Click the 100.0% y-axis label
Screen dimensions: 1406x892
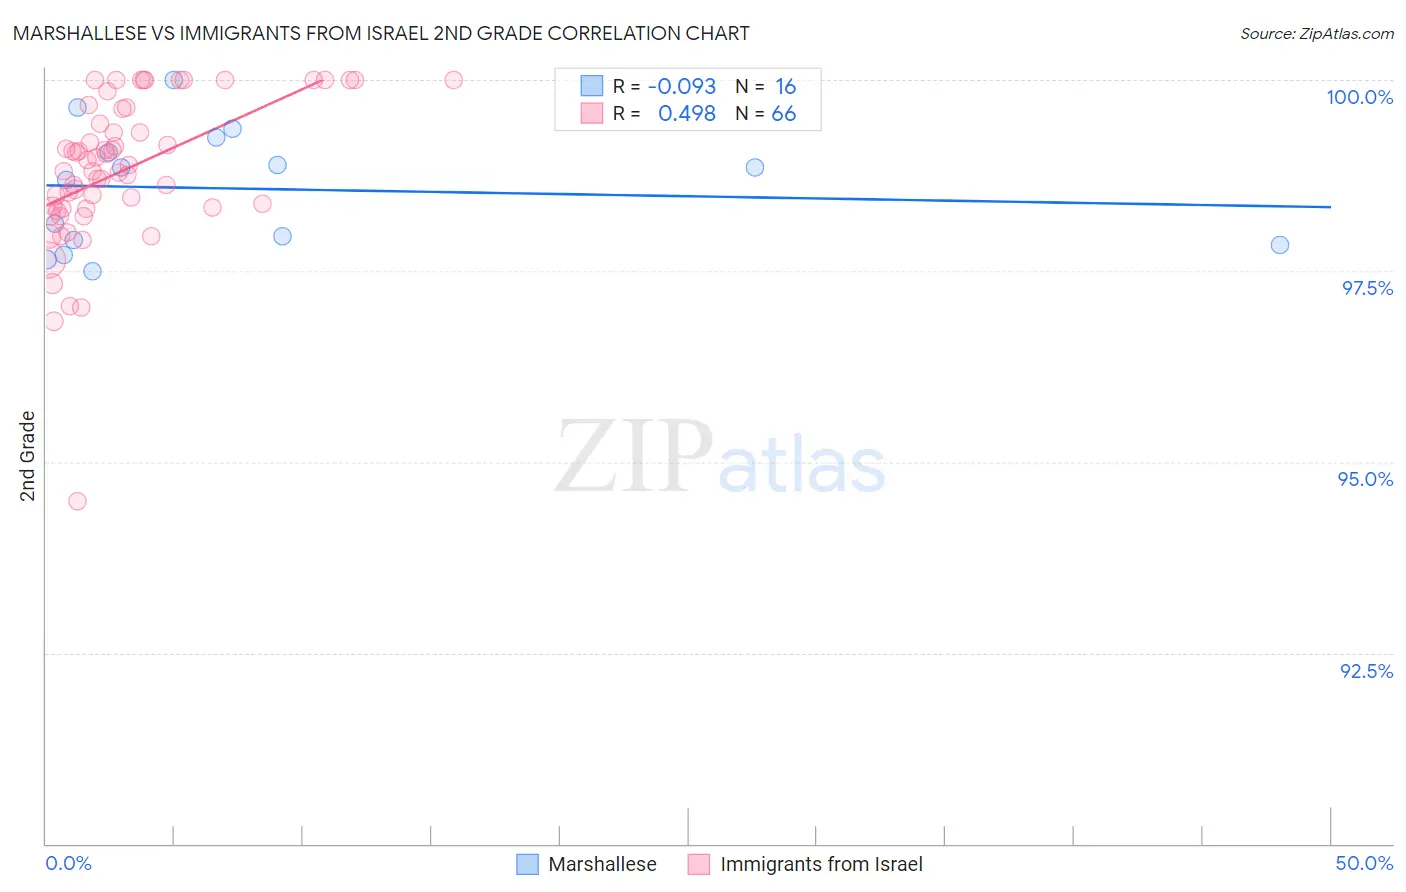[x=1359, y=97]
